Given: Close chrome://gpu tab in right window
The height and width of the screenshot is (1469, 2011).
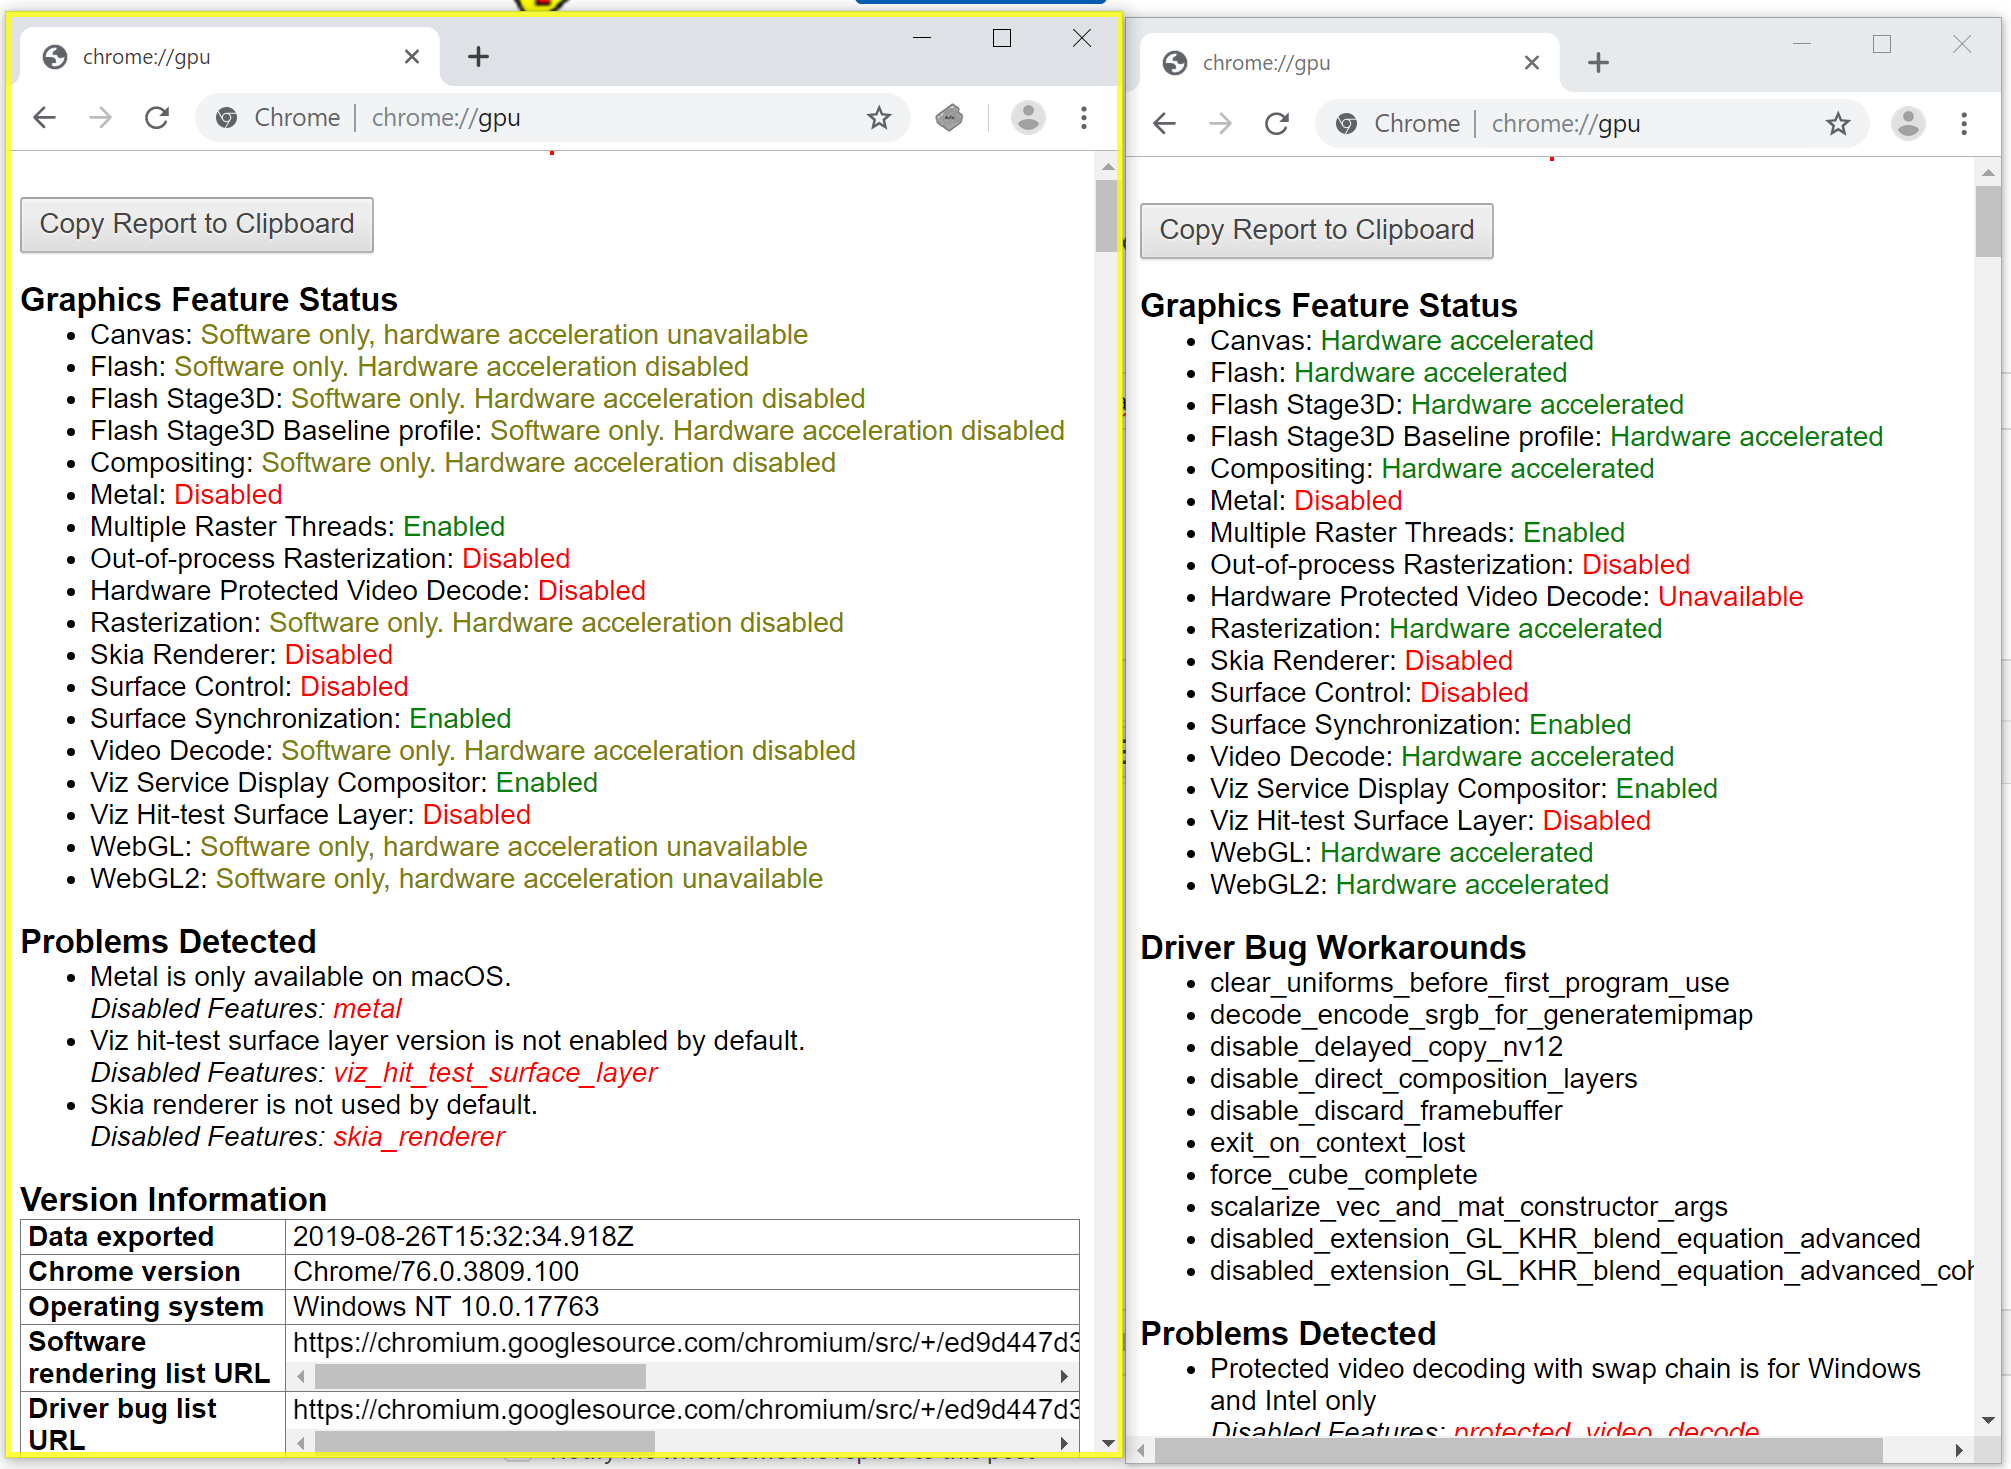Looking at the screenshot, I should pos(1532,63).
